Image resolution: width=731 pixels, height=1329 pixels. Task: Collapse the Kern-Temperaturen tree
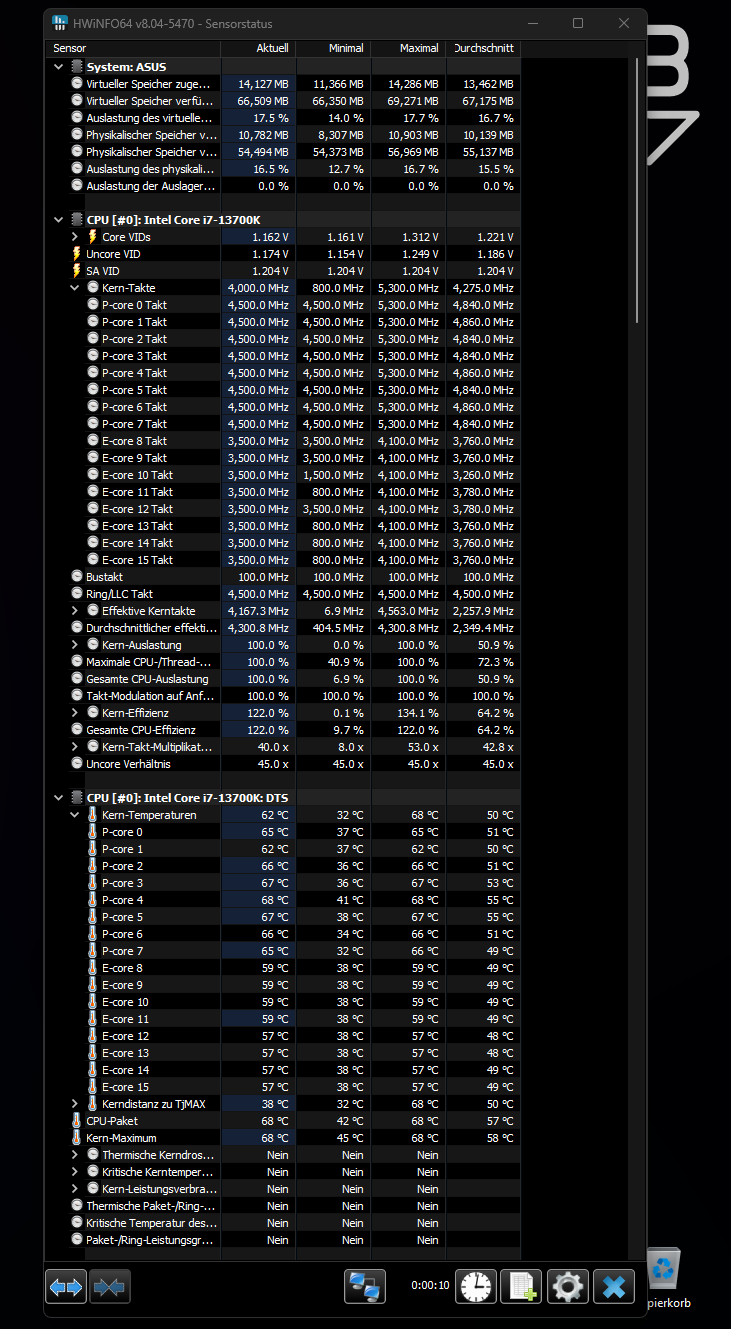tap(75, 815)
